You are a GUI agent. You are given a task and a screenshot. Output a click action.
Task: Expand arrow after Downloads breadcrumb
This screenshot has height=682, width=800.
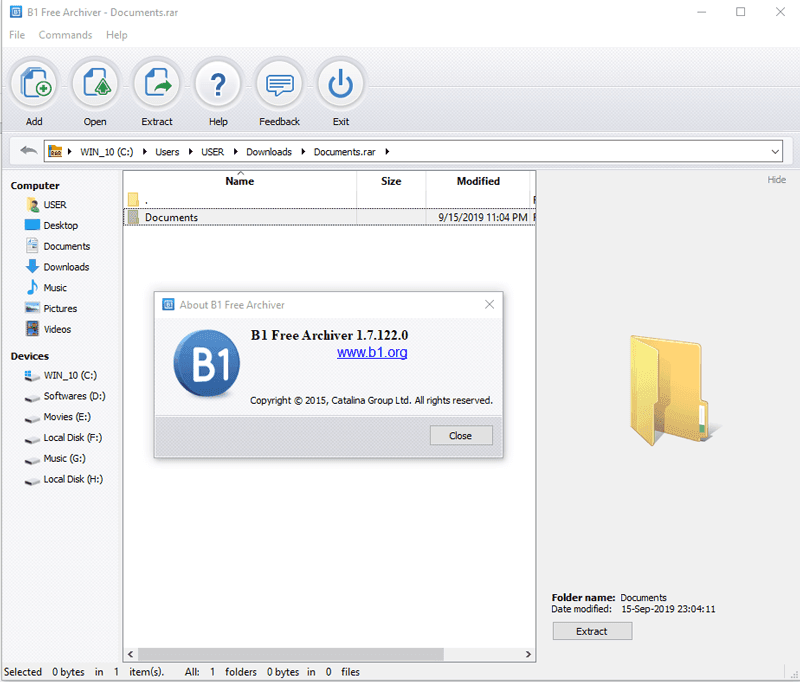point(303,151)
